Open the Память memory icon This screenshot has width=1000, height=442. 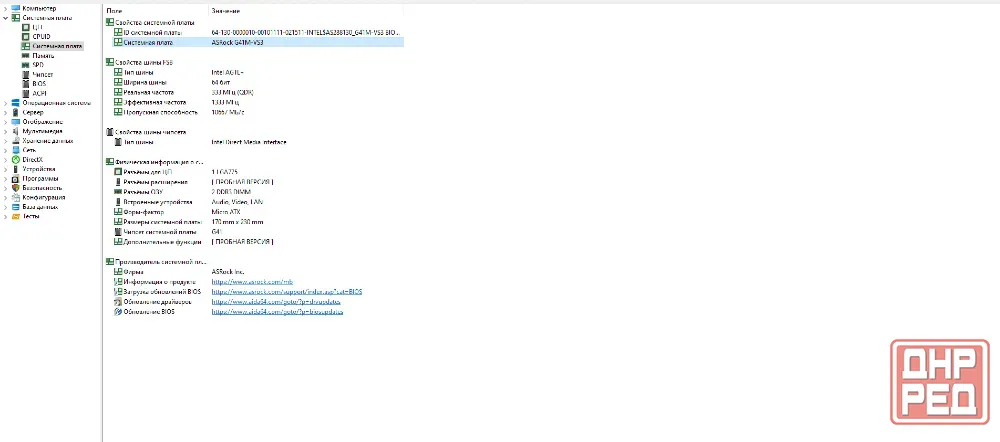coord(26,56)
